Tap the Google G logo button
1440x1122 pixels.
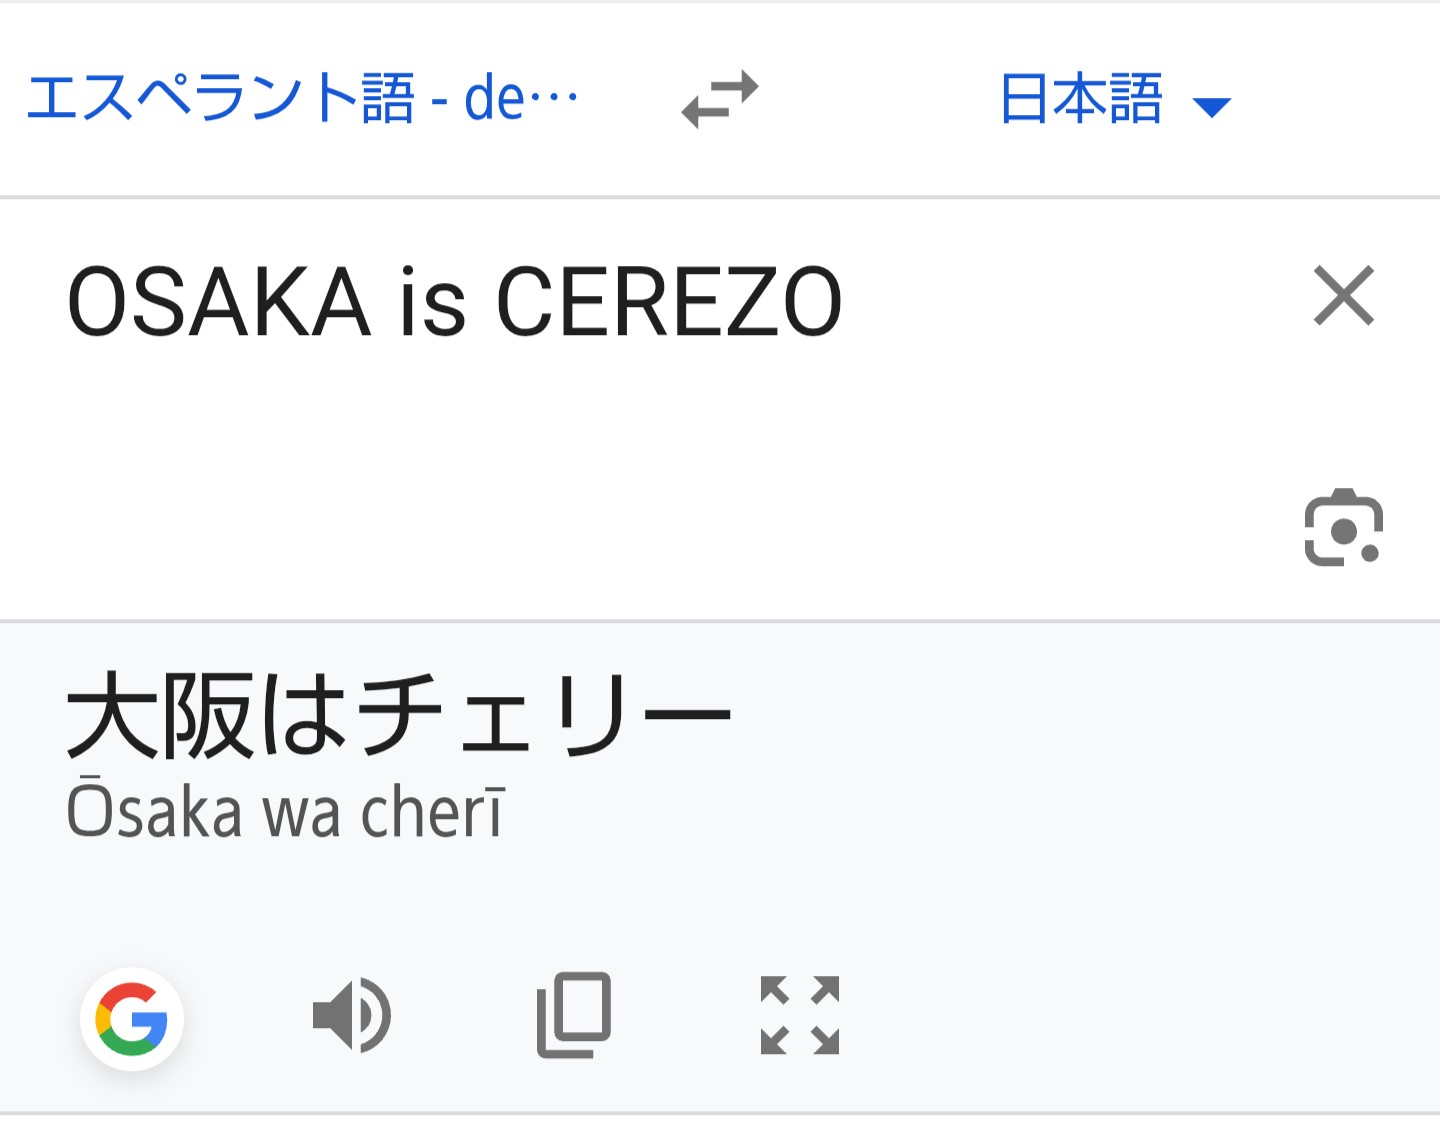pyautogui.click(x=132, y=1019)
